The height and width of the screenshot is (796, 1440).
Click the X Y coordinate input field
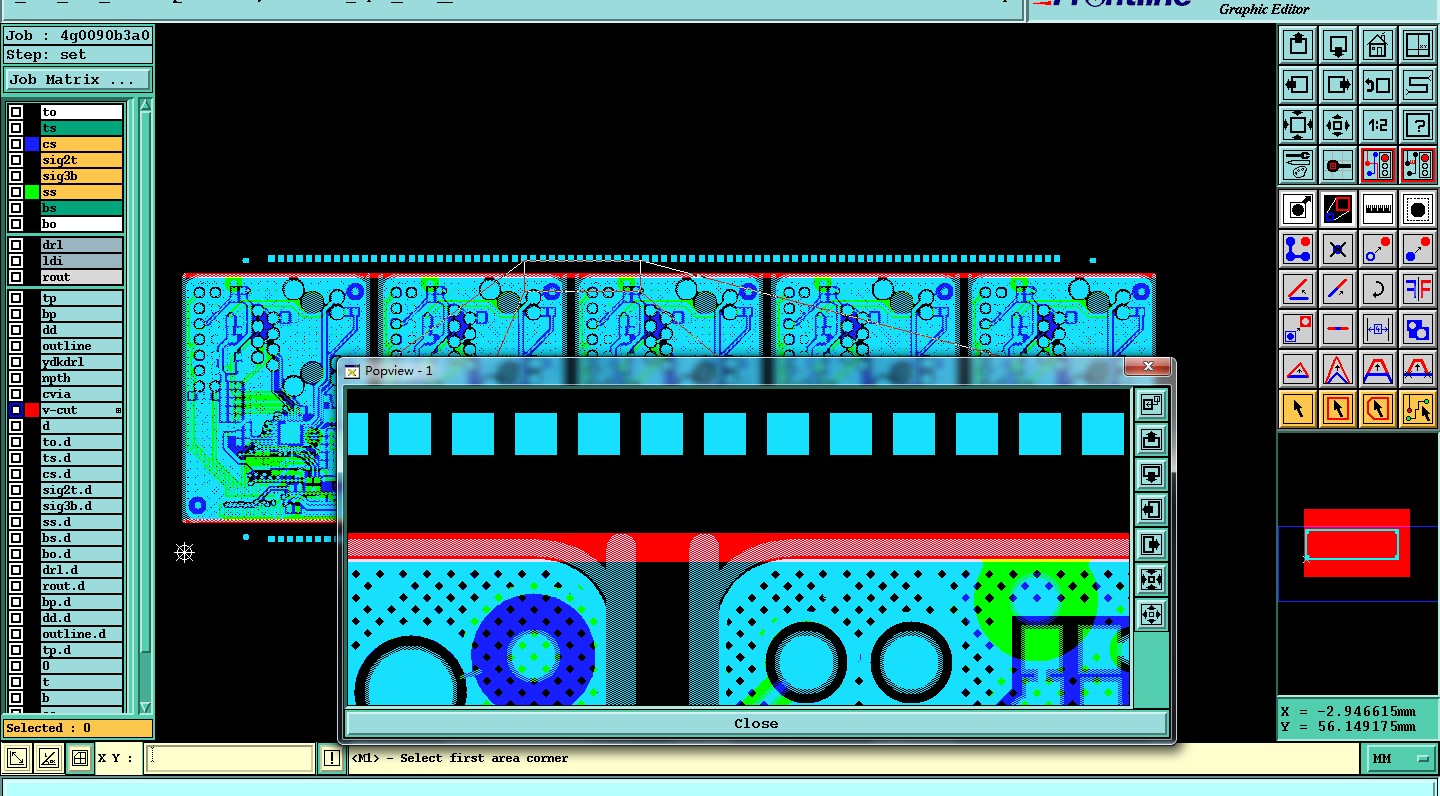point(229,759)
